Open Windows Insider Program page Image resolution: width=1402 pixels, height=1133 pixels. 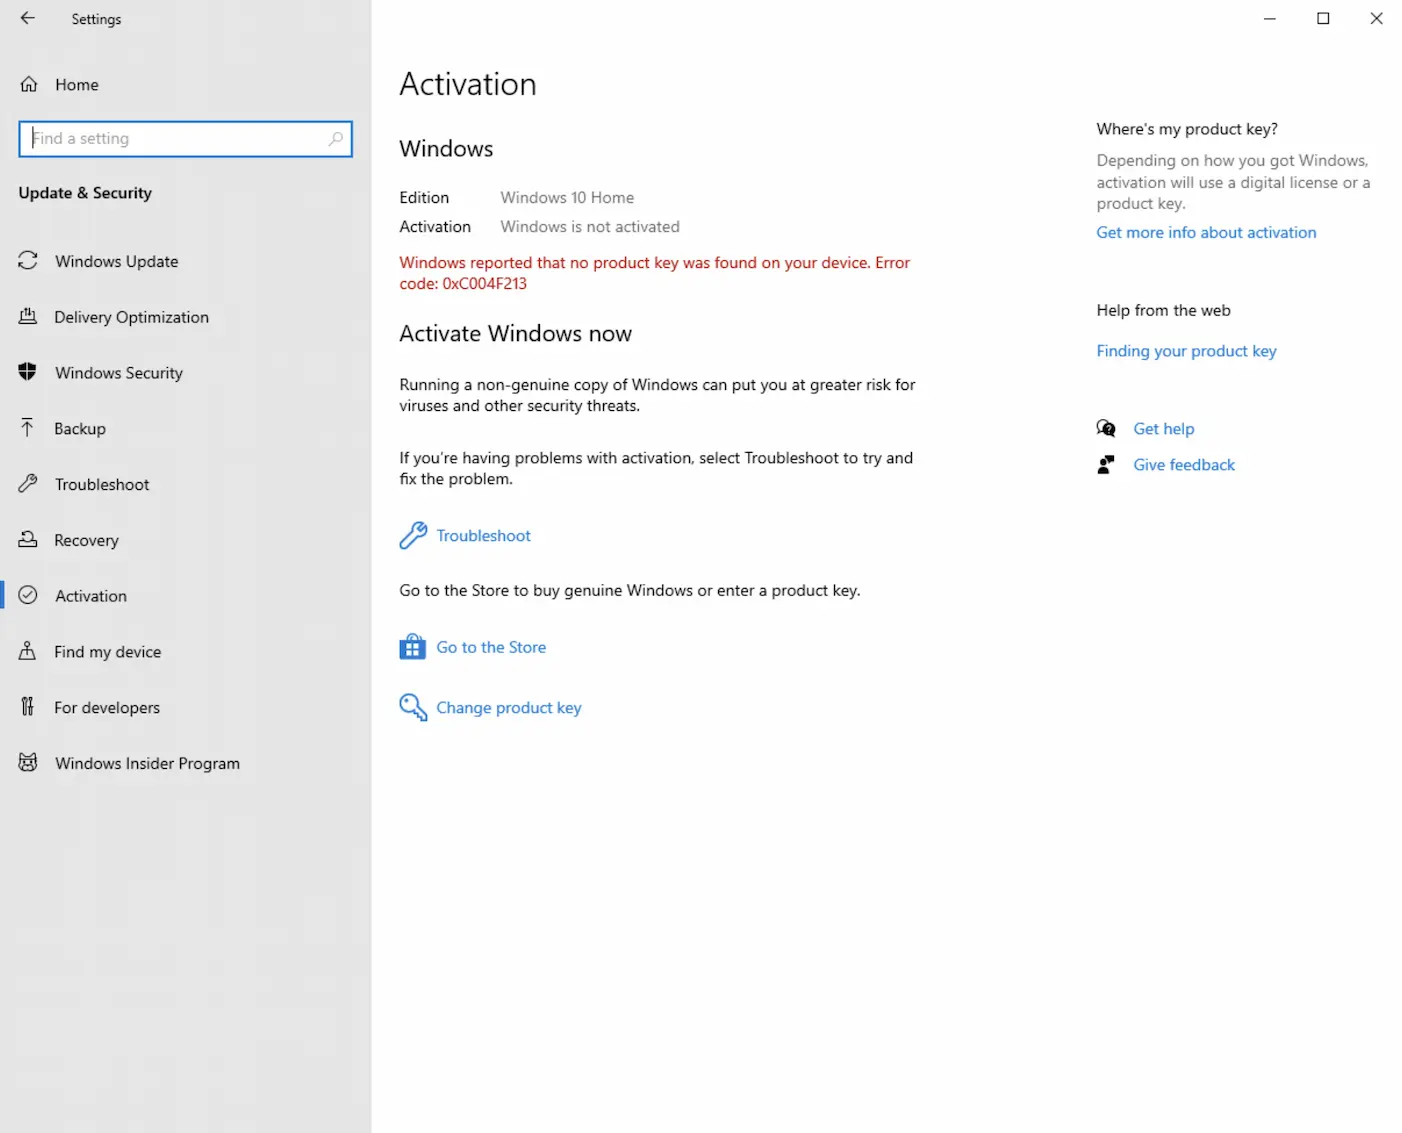(147, 763)
